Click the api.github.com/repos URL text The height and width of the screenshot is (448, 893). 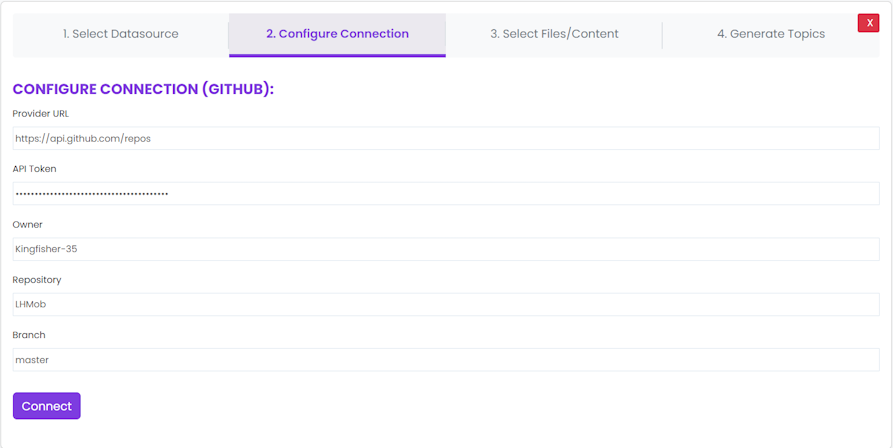point(83,138)
